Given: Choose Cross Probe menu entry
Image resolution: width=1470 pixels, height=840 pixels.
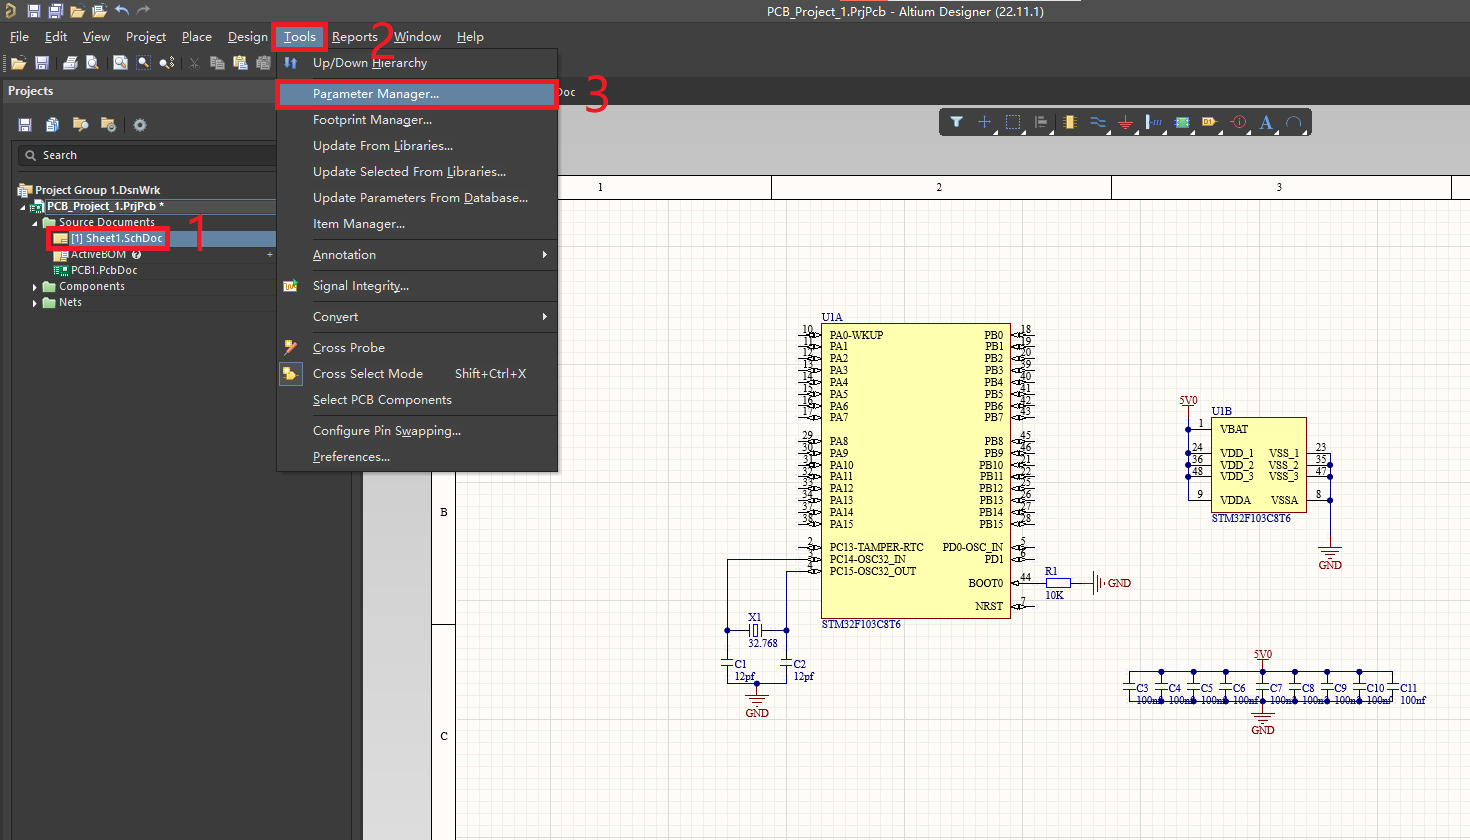Looking at the screenshot, I should pos(417,348).
